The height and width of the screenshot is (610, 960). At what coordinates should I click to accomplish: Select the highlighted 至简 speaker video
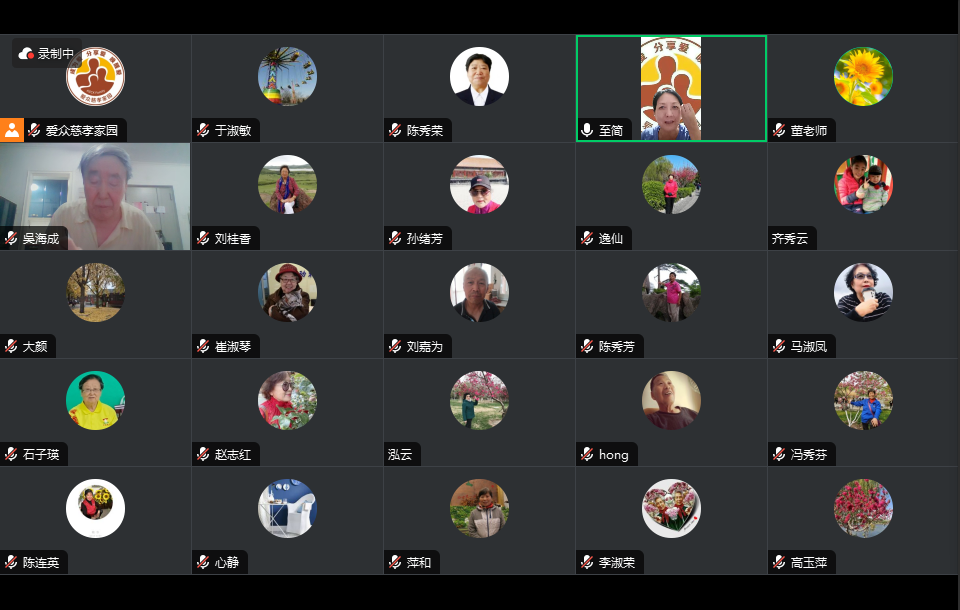tap(671, 88)
